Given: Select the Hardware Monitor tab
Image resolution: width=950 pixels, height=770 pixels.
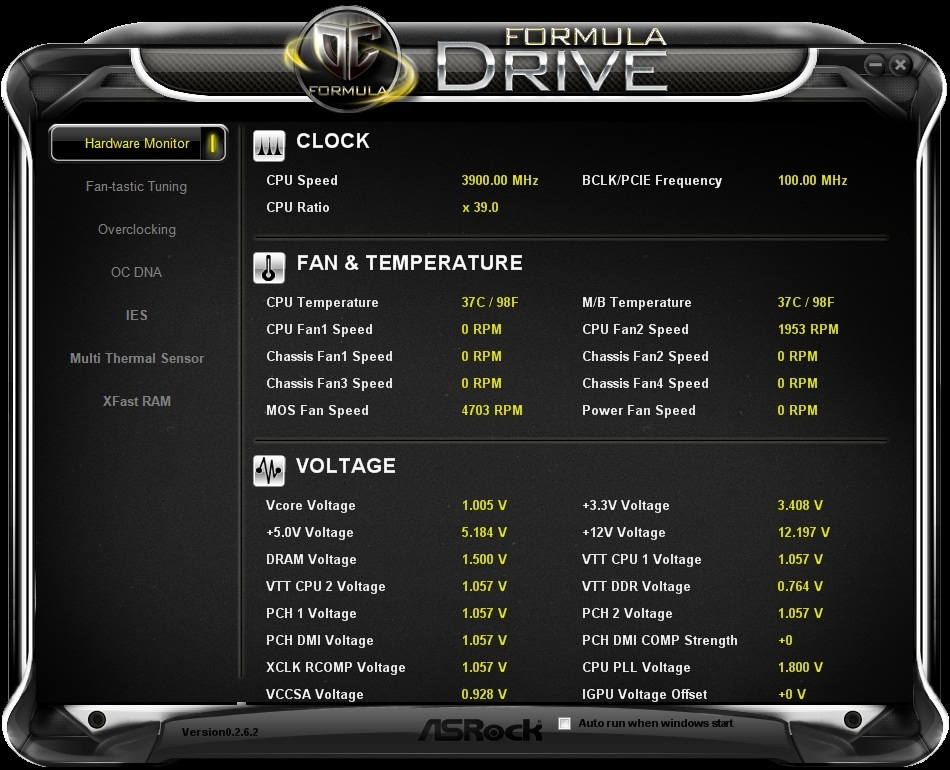Looking at the screenshot, I should tap(138, 144).
